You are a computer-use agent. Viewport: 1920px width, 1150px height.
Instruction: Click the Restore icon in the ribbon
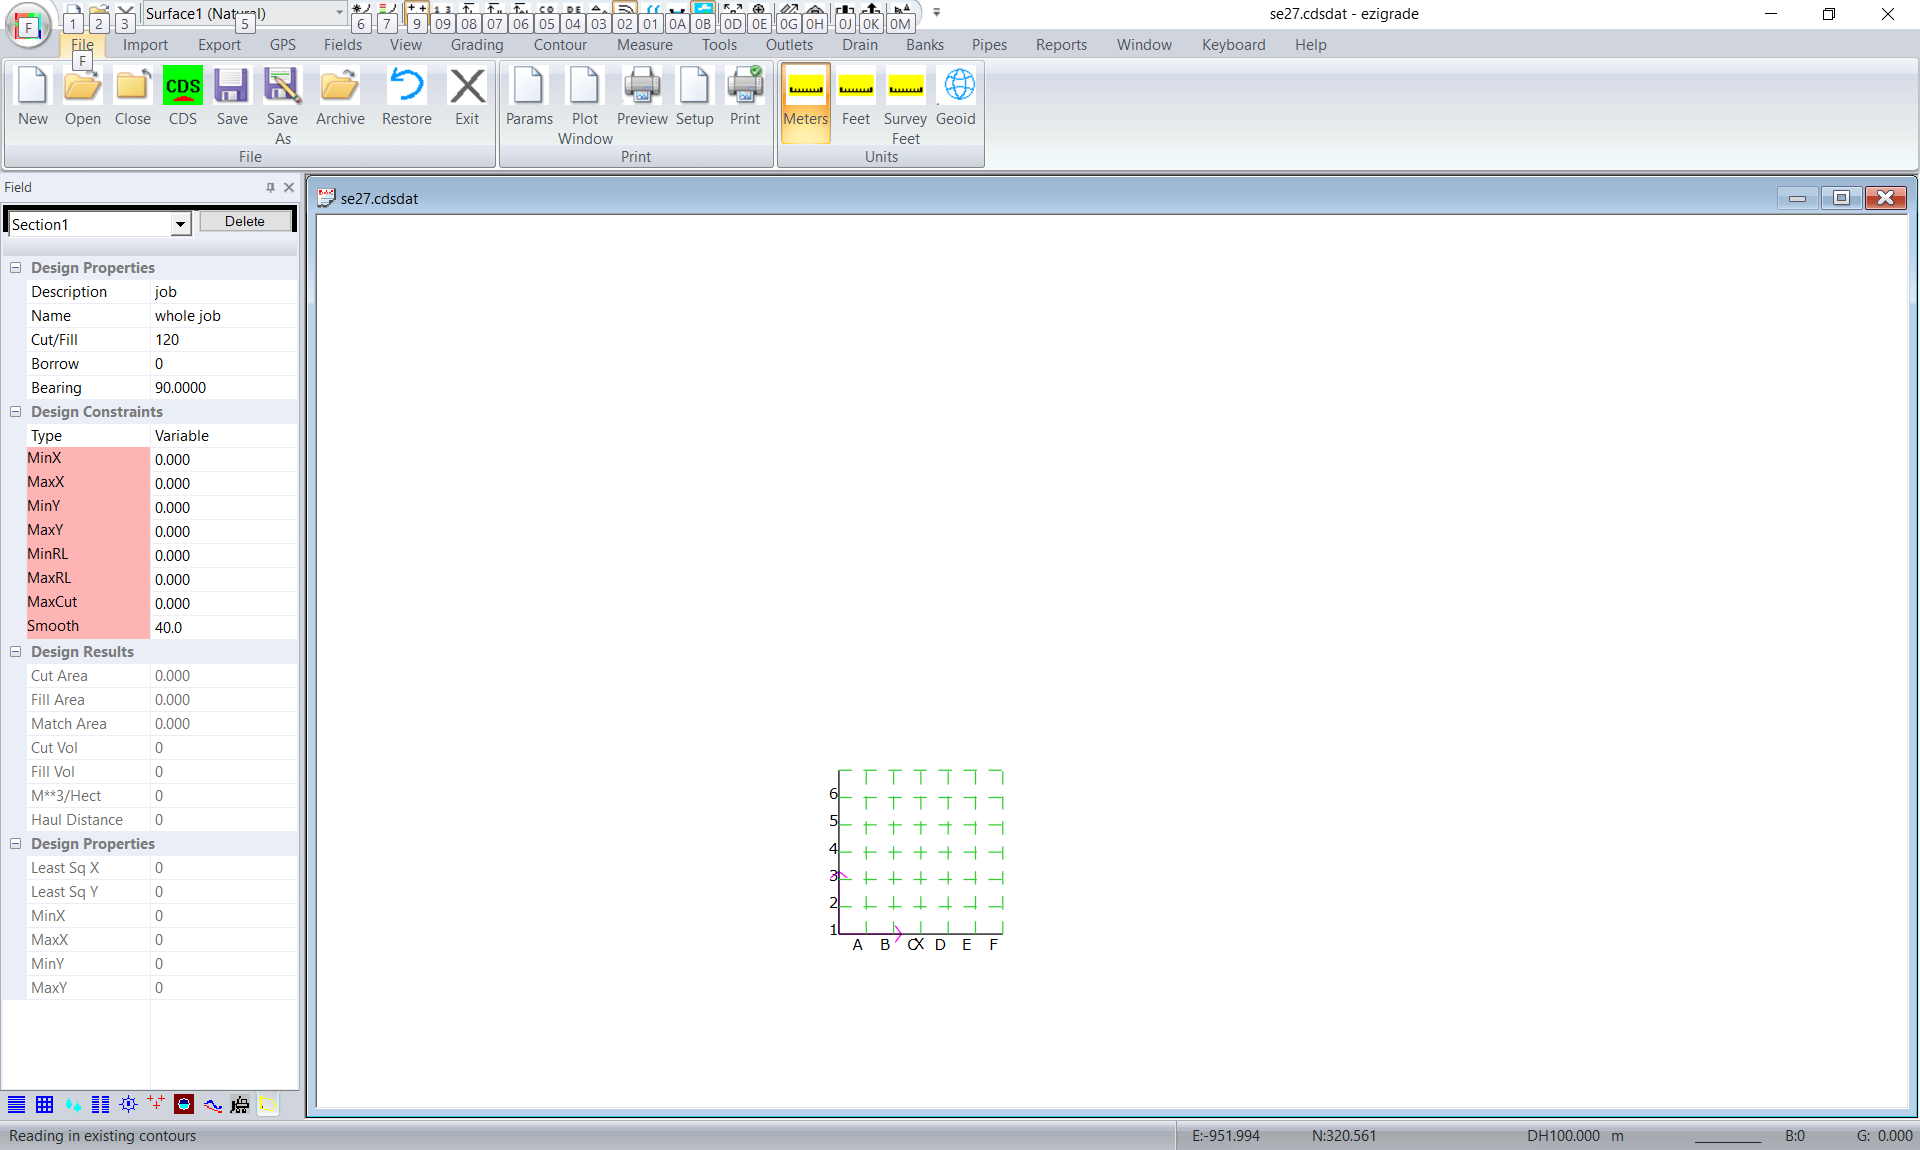tap(406, 97)
